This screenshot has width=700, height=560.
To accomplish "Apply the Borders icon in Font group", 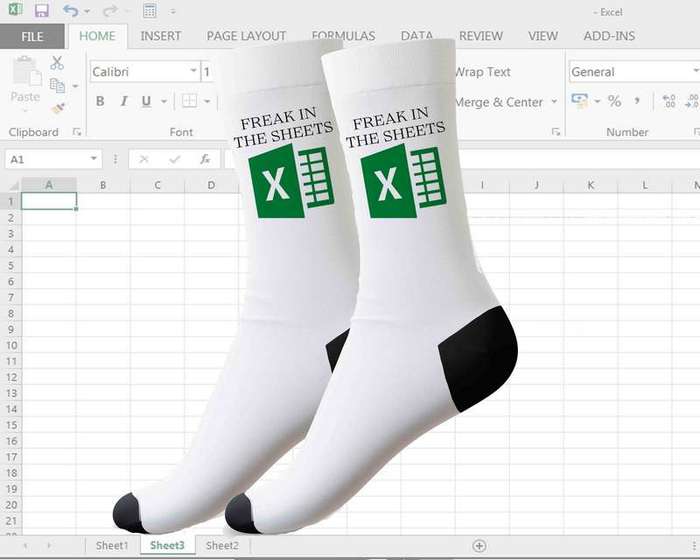I will click(189, 101).
